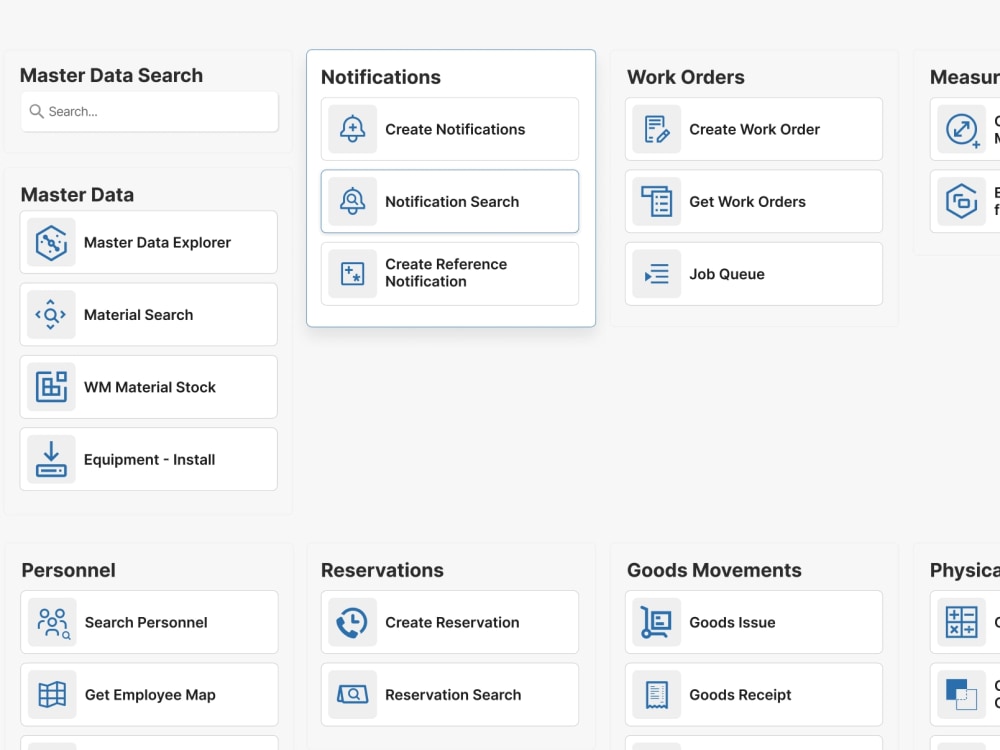
Task: Select Create Reference Notification star icon
Action: tap(352, 273)
